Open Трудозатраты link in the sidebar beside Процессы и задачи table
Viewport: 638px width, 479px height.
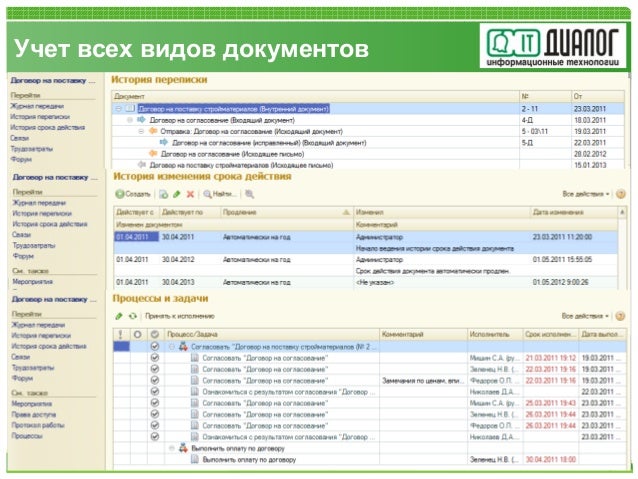33,367
